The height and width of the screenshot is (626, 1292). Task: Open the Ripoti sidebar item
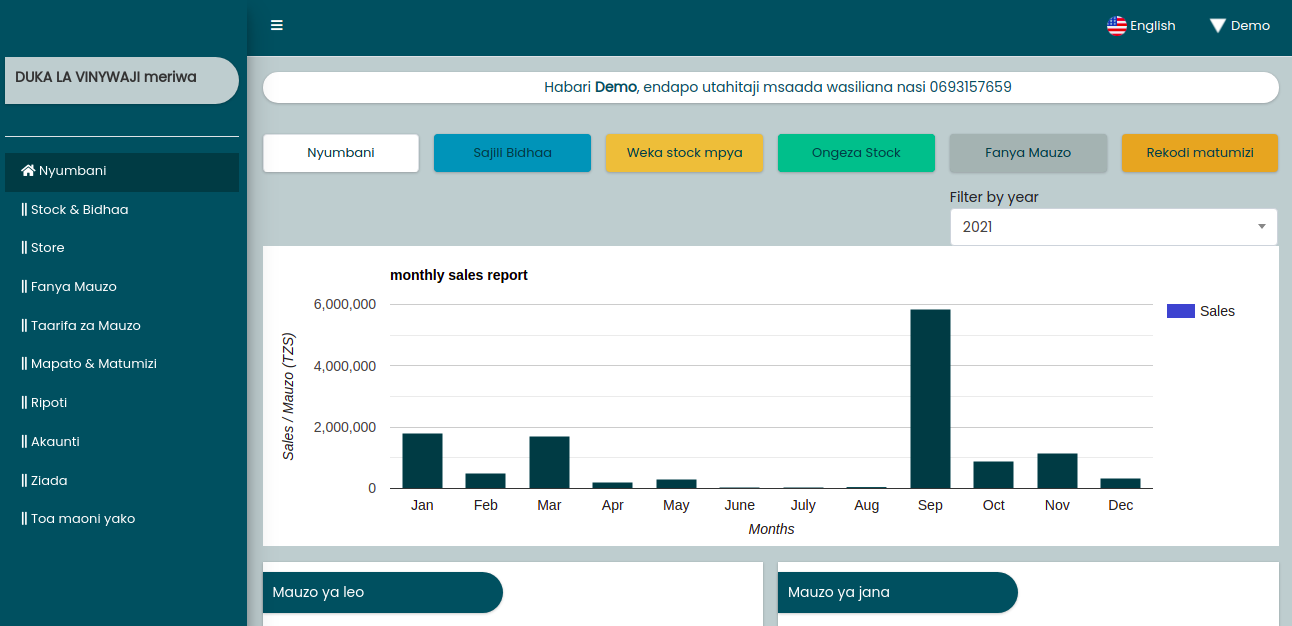click(45, 403)
